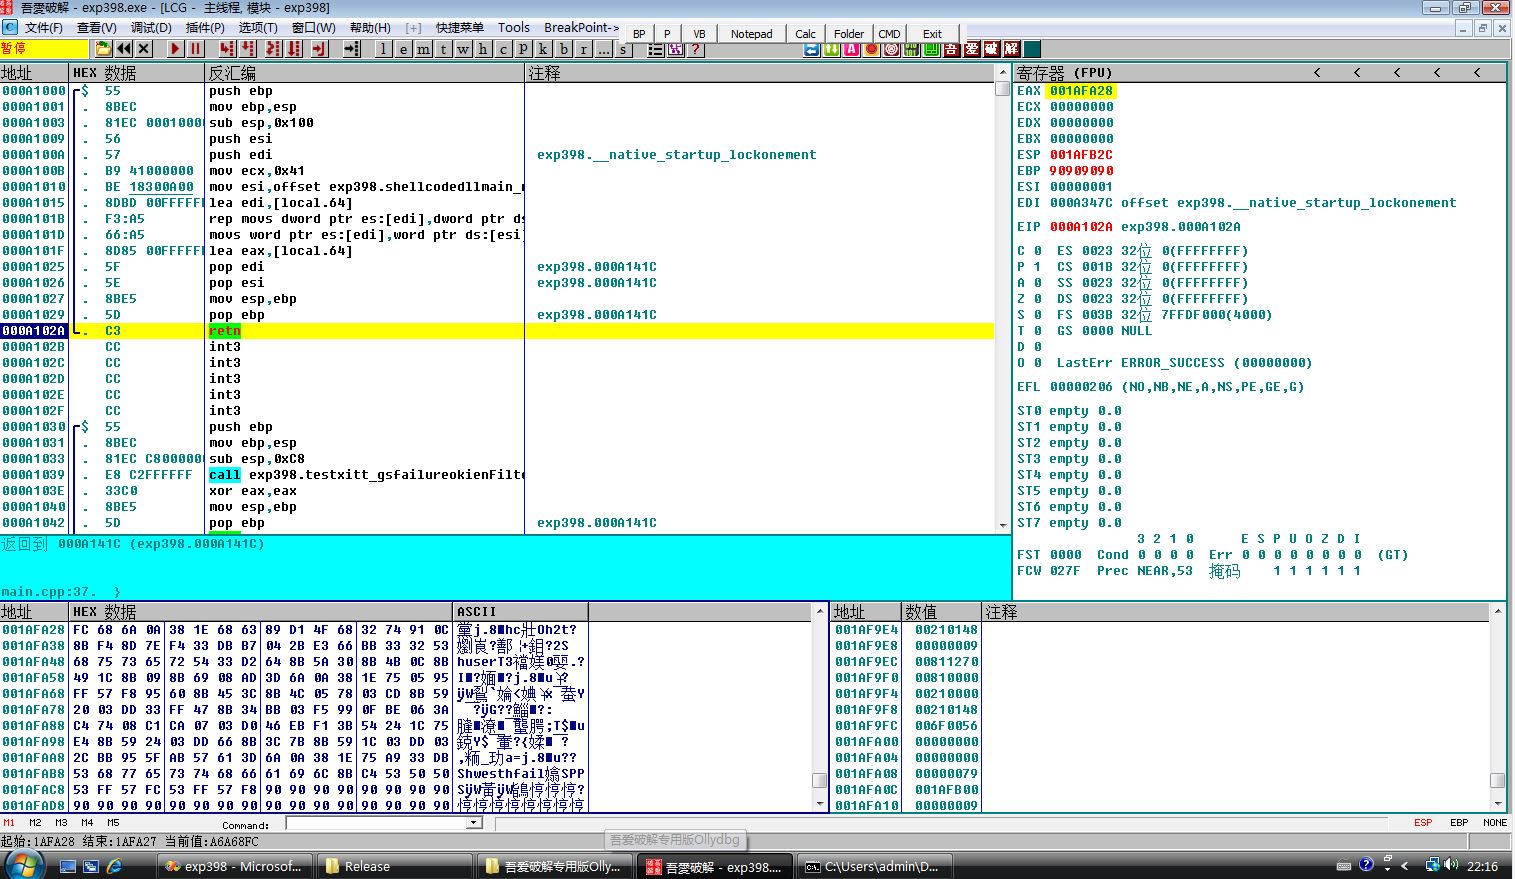Image resolution: width=1515 pixels, height=879 pixels.
Task: Open the 选项(T) menu
Action: pos(258,27)
